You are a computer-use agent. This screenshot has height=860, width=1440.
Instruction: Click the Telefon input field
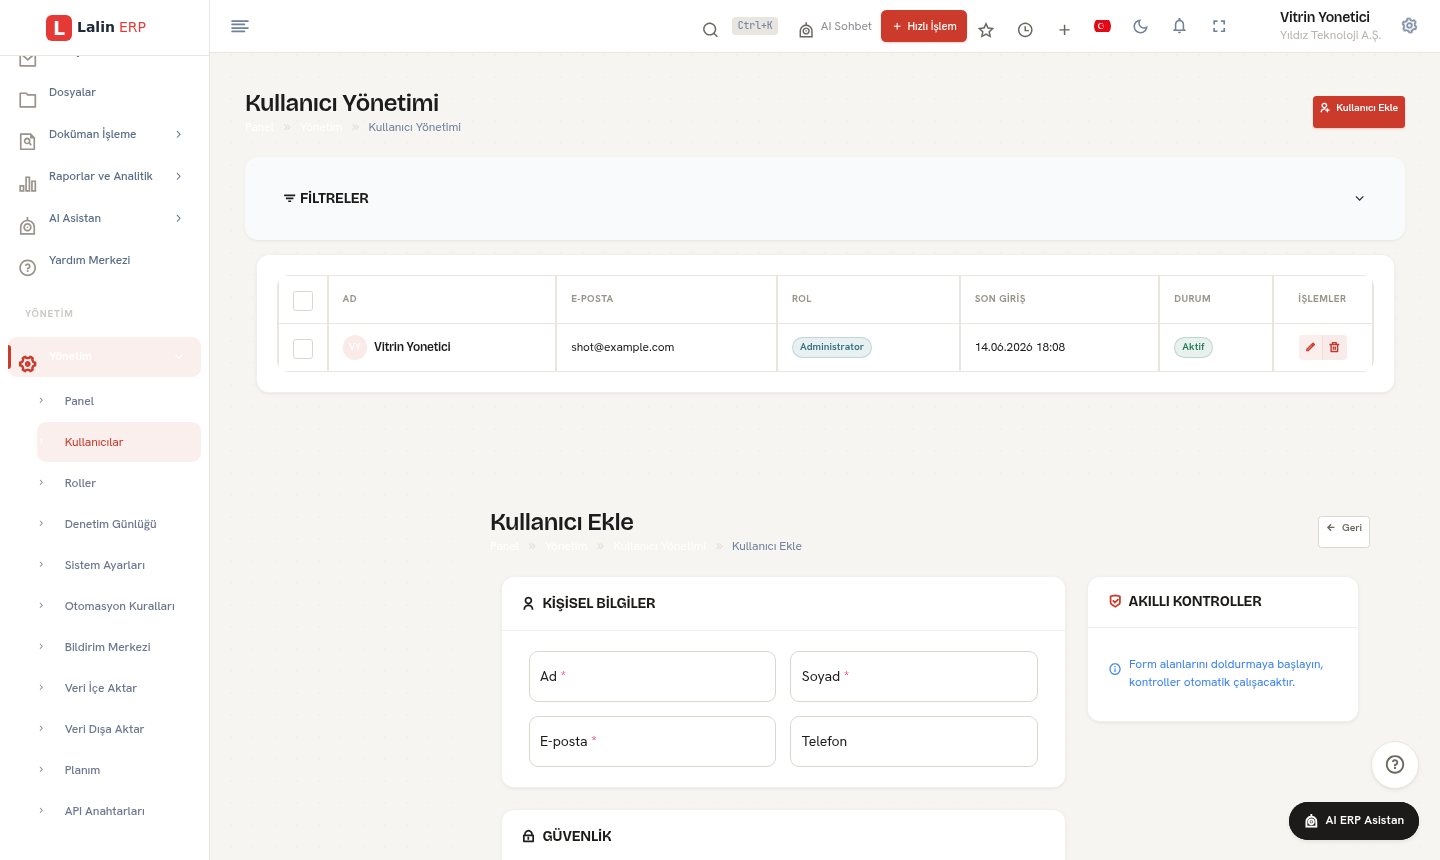coord(914,741)
